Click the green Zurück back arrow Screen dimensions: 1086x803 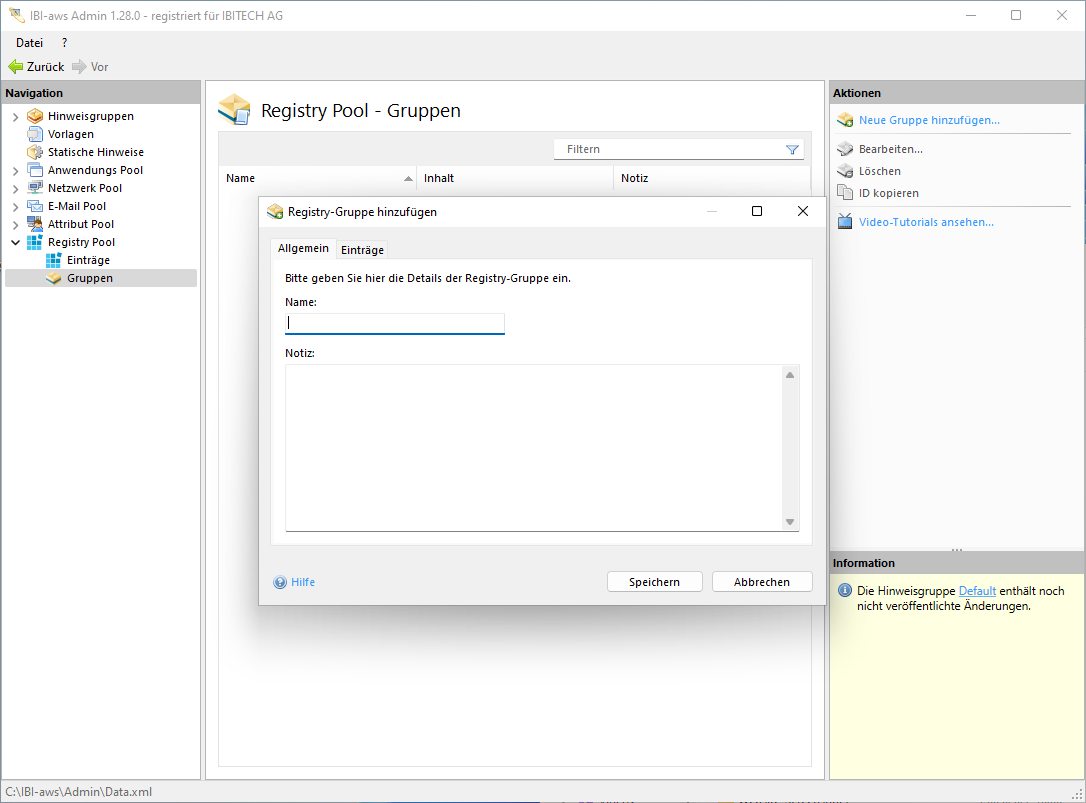(x=16, y=67)
